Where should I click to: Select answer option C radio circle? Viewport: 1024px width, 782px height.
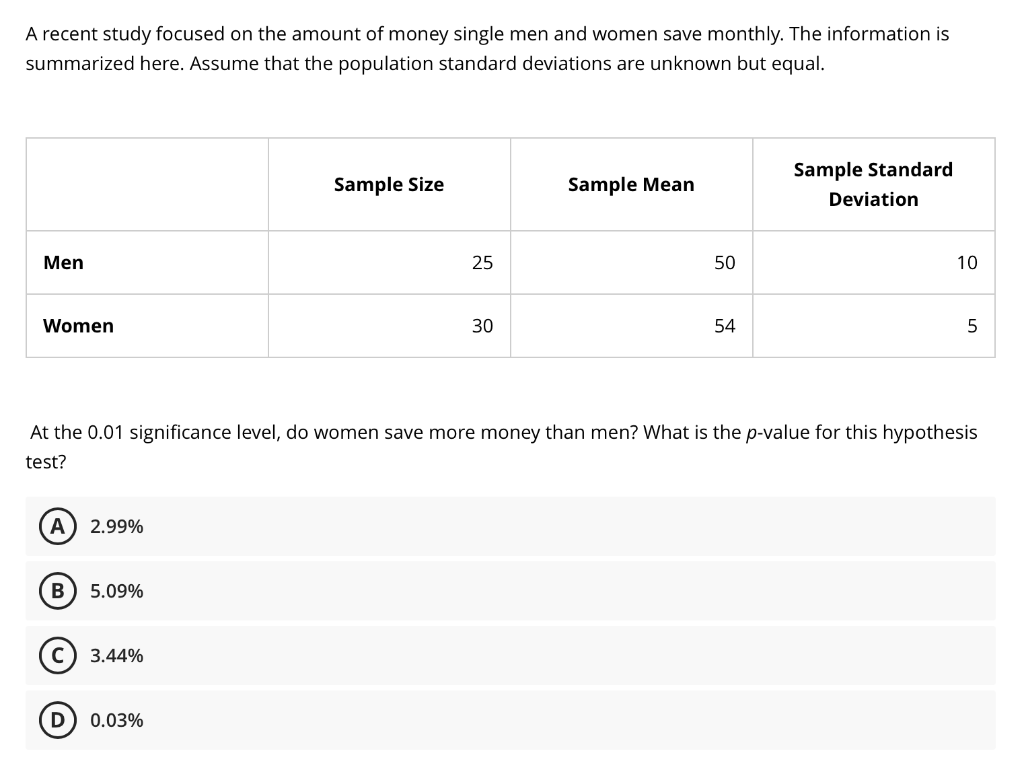[x=57, y=656]
